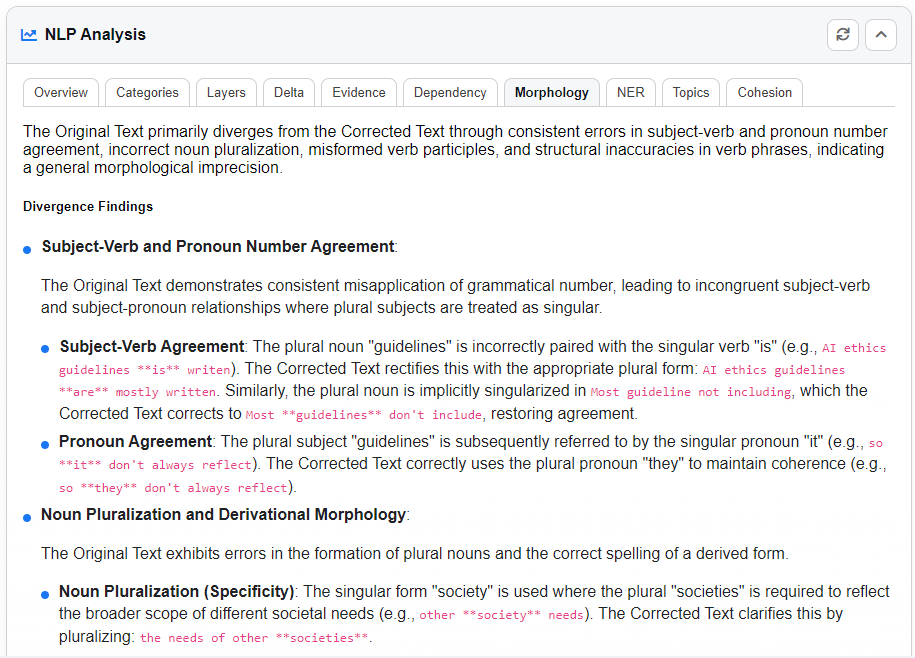This screenshot has width=915, height=658.
Task: Click the 'the needs of other **societies**' code snippet
Action: pos(254,638)
